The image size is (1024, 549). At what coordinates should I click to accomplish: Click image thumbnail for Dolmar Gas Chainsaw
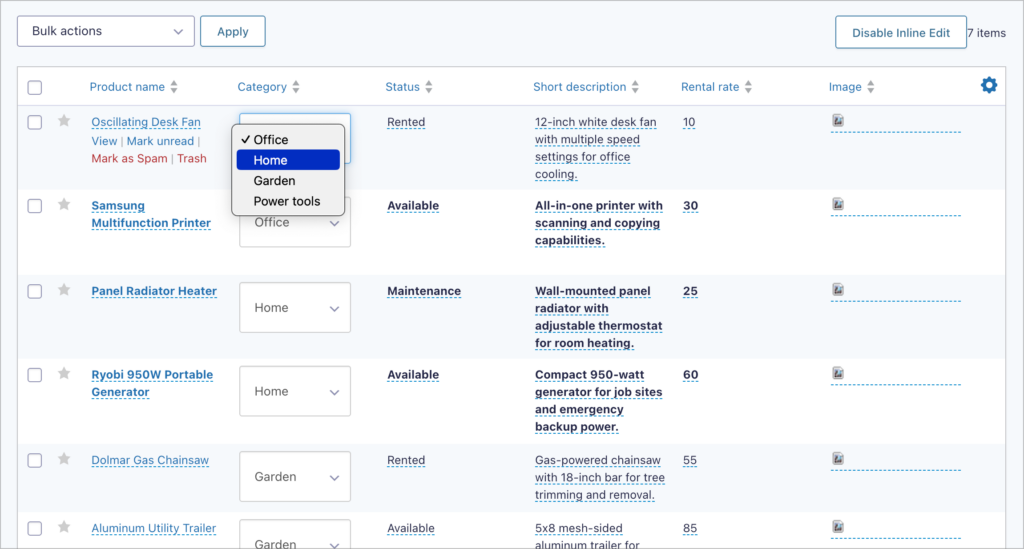pyautogui.click(x=838, y=458)
